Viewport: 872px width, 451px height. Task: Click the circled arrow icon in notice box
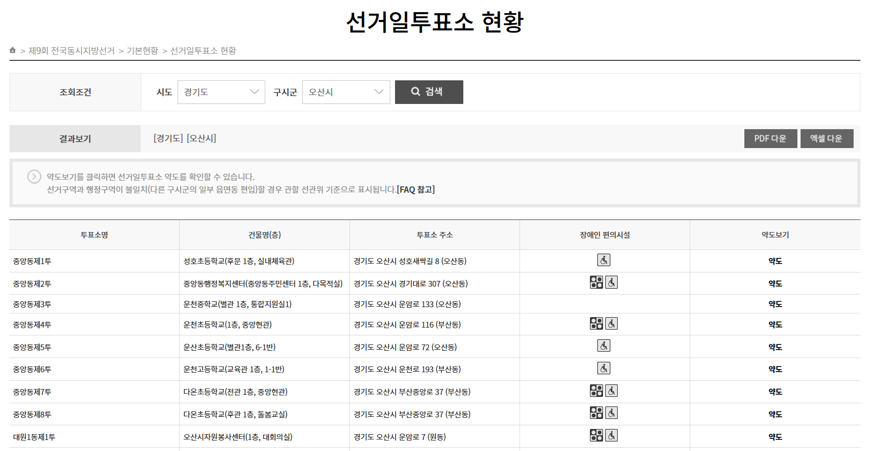click(x=34, y=177)
